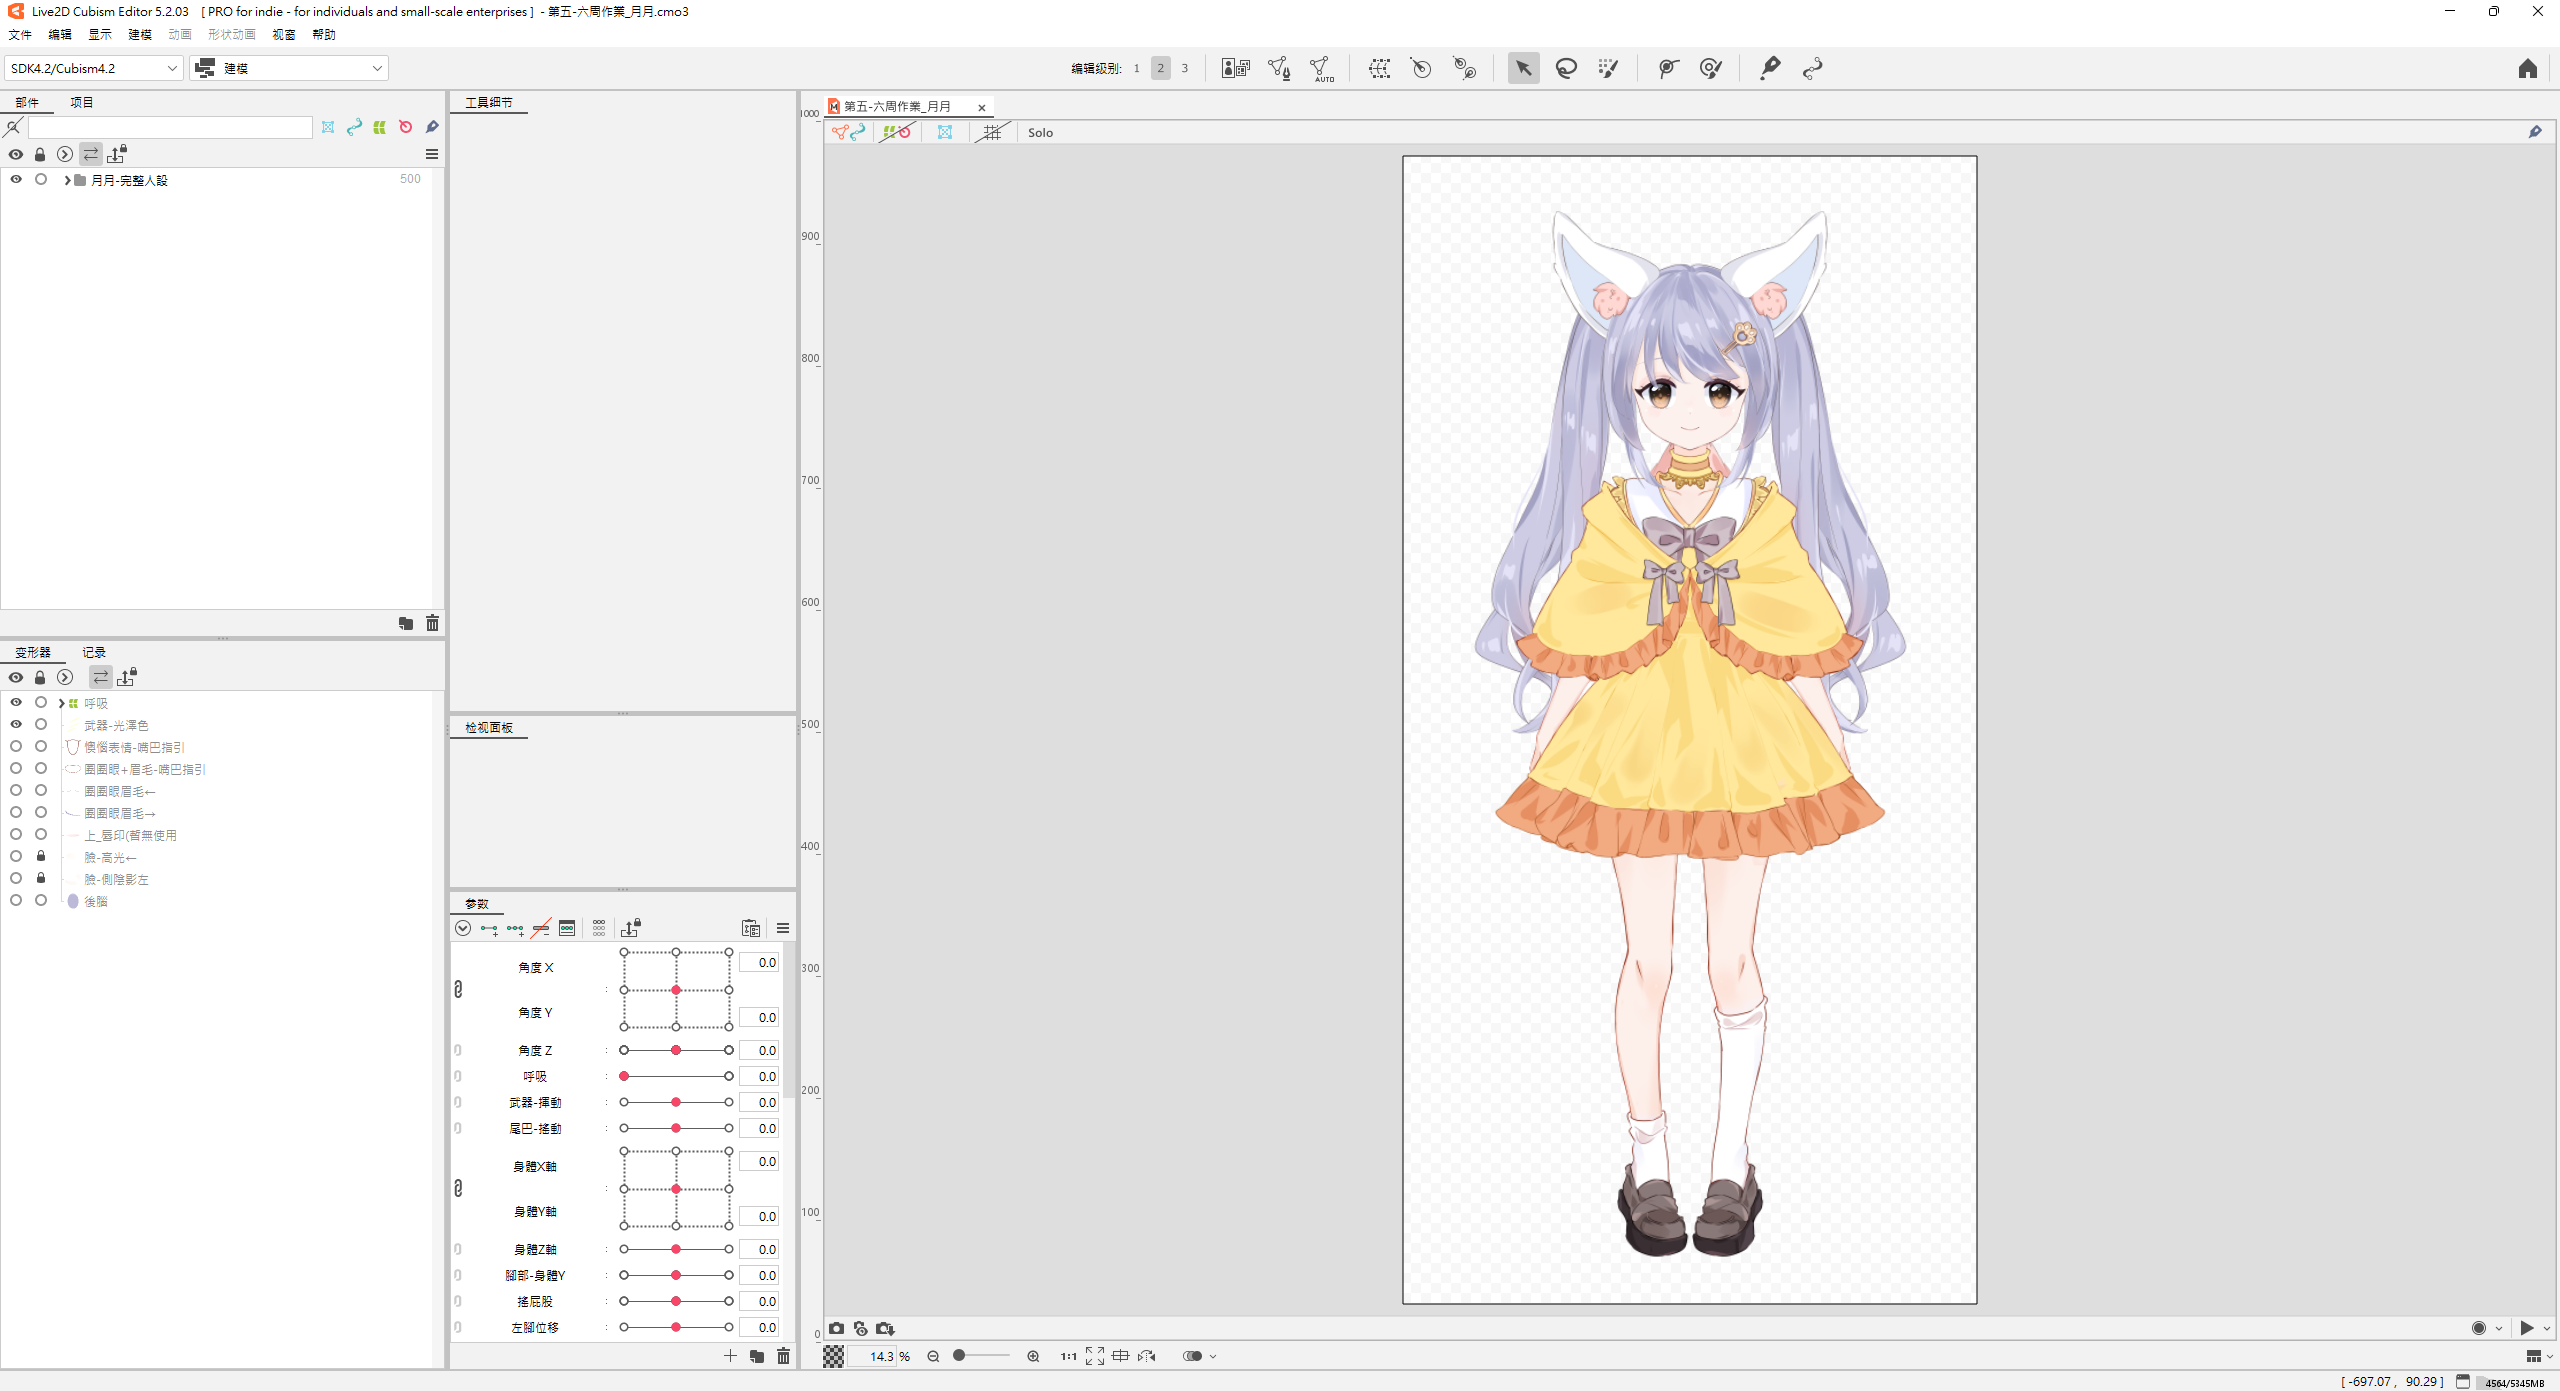Toggle visibility of 月月-完整人設 part
The image size is (2560, 1391).
[16, 180]
